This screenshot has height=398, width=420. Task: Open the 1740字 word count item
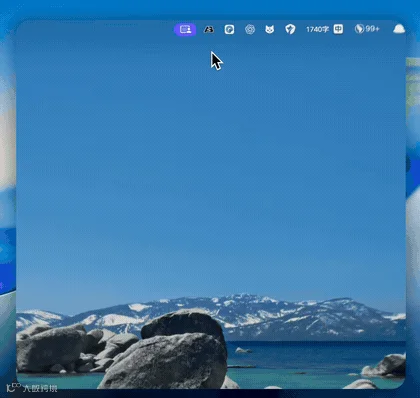coord(318,29)
